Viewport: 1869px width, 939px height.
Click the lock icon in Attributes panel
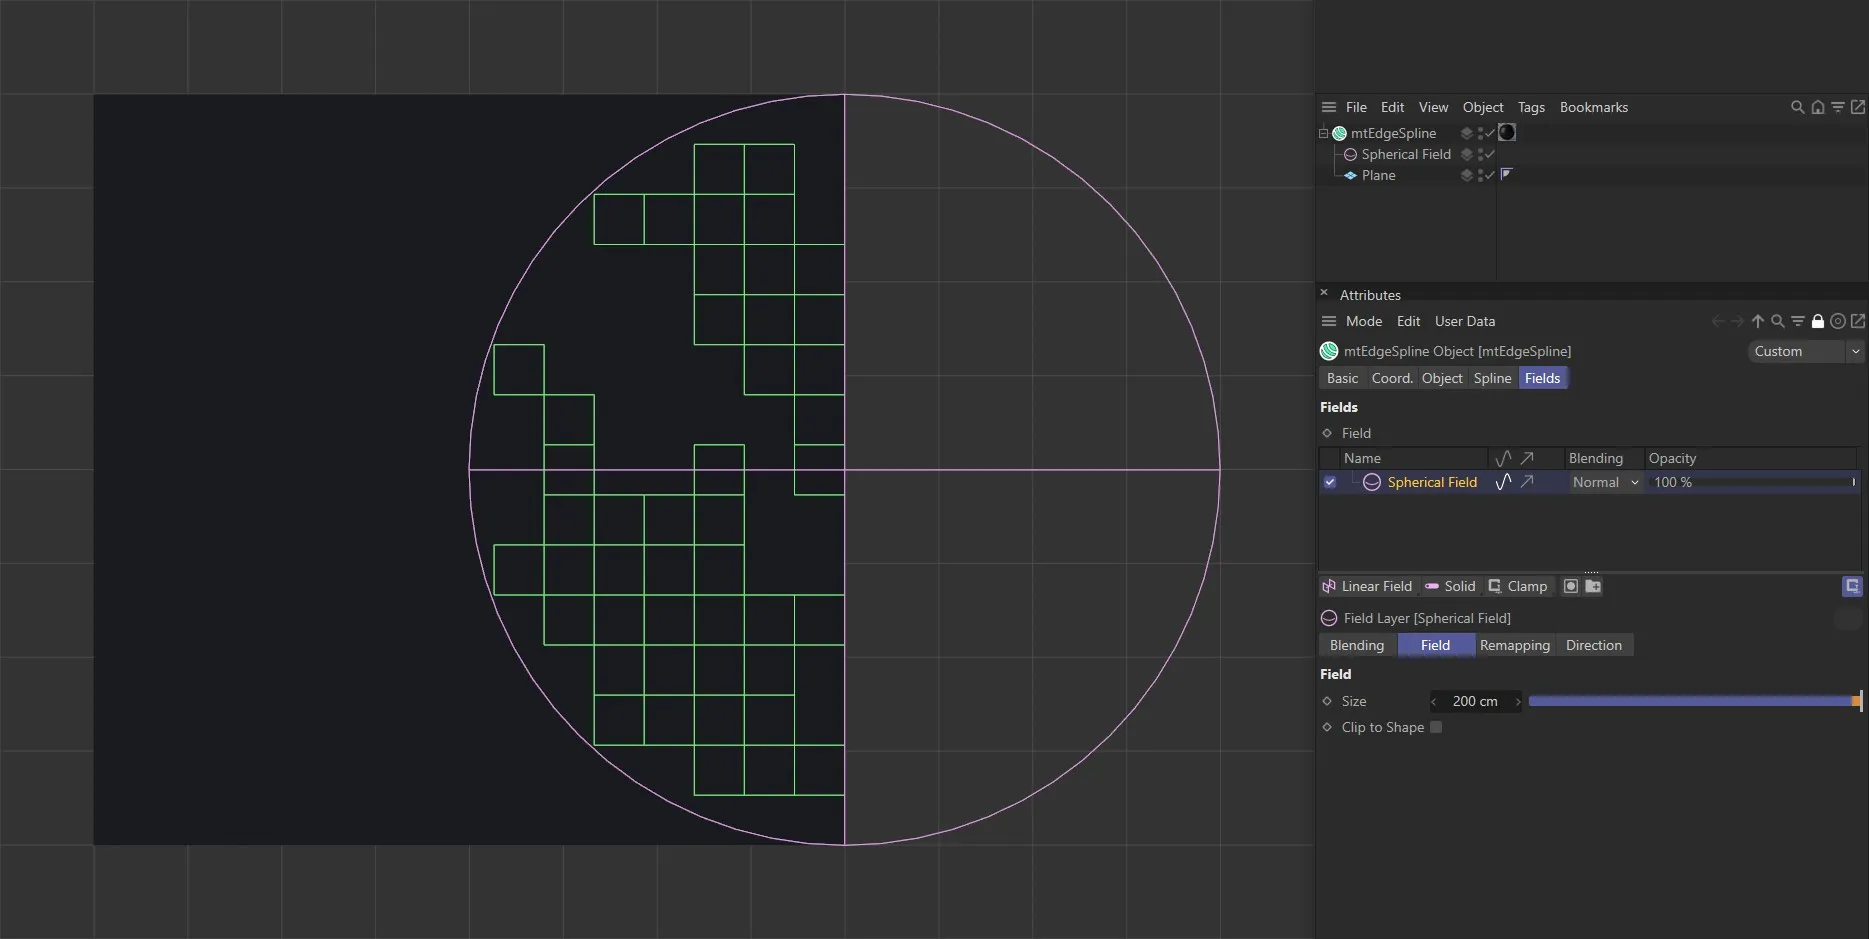pyautogui.click(x=1818, y=321)
